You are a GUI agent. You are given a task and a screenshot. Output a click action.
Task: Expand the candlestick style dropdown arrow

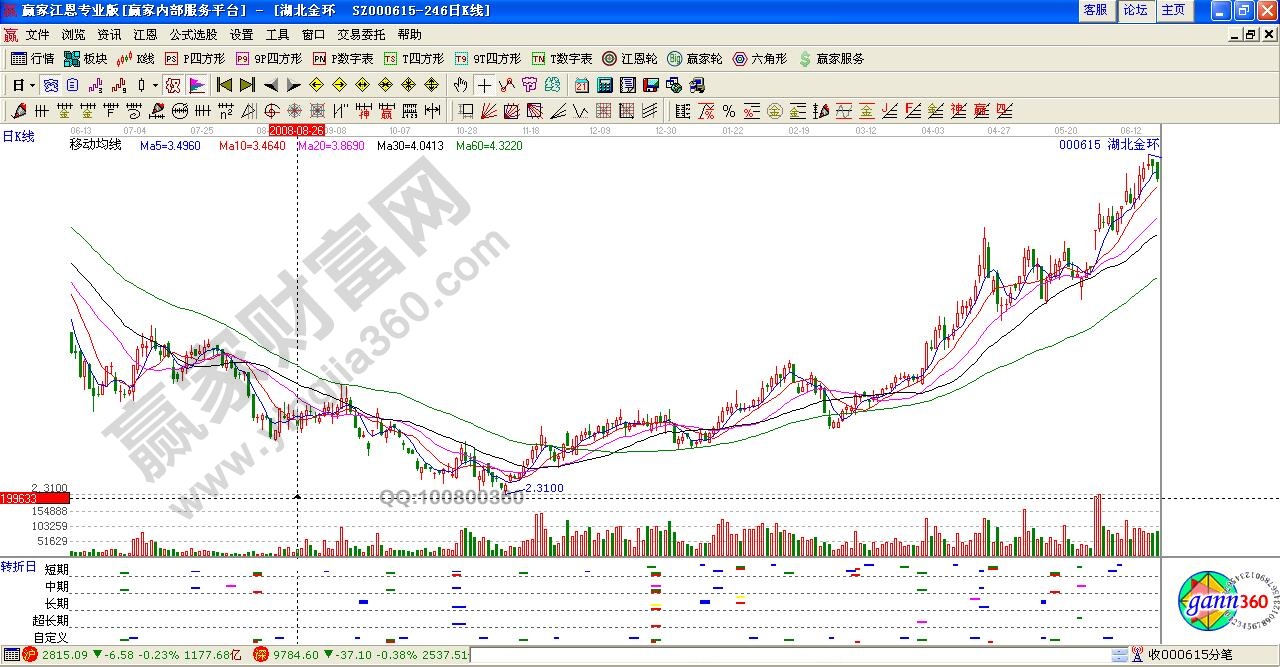tap(154, 85)
